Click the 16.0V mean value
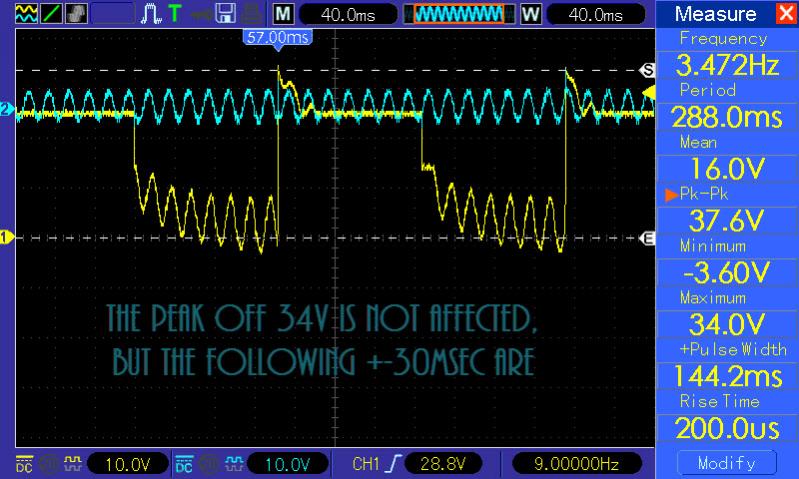The image size is (799, 479). (727, 169)
